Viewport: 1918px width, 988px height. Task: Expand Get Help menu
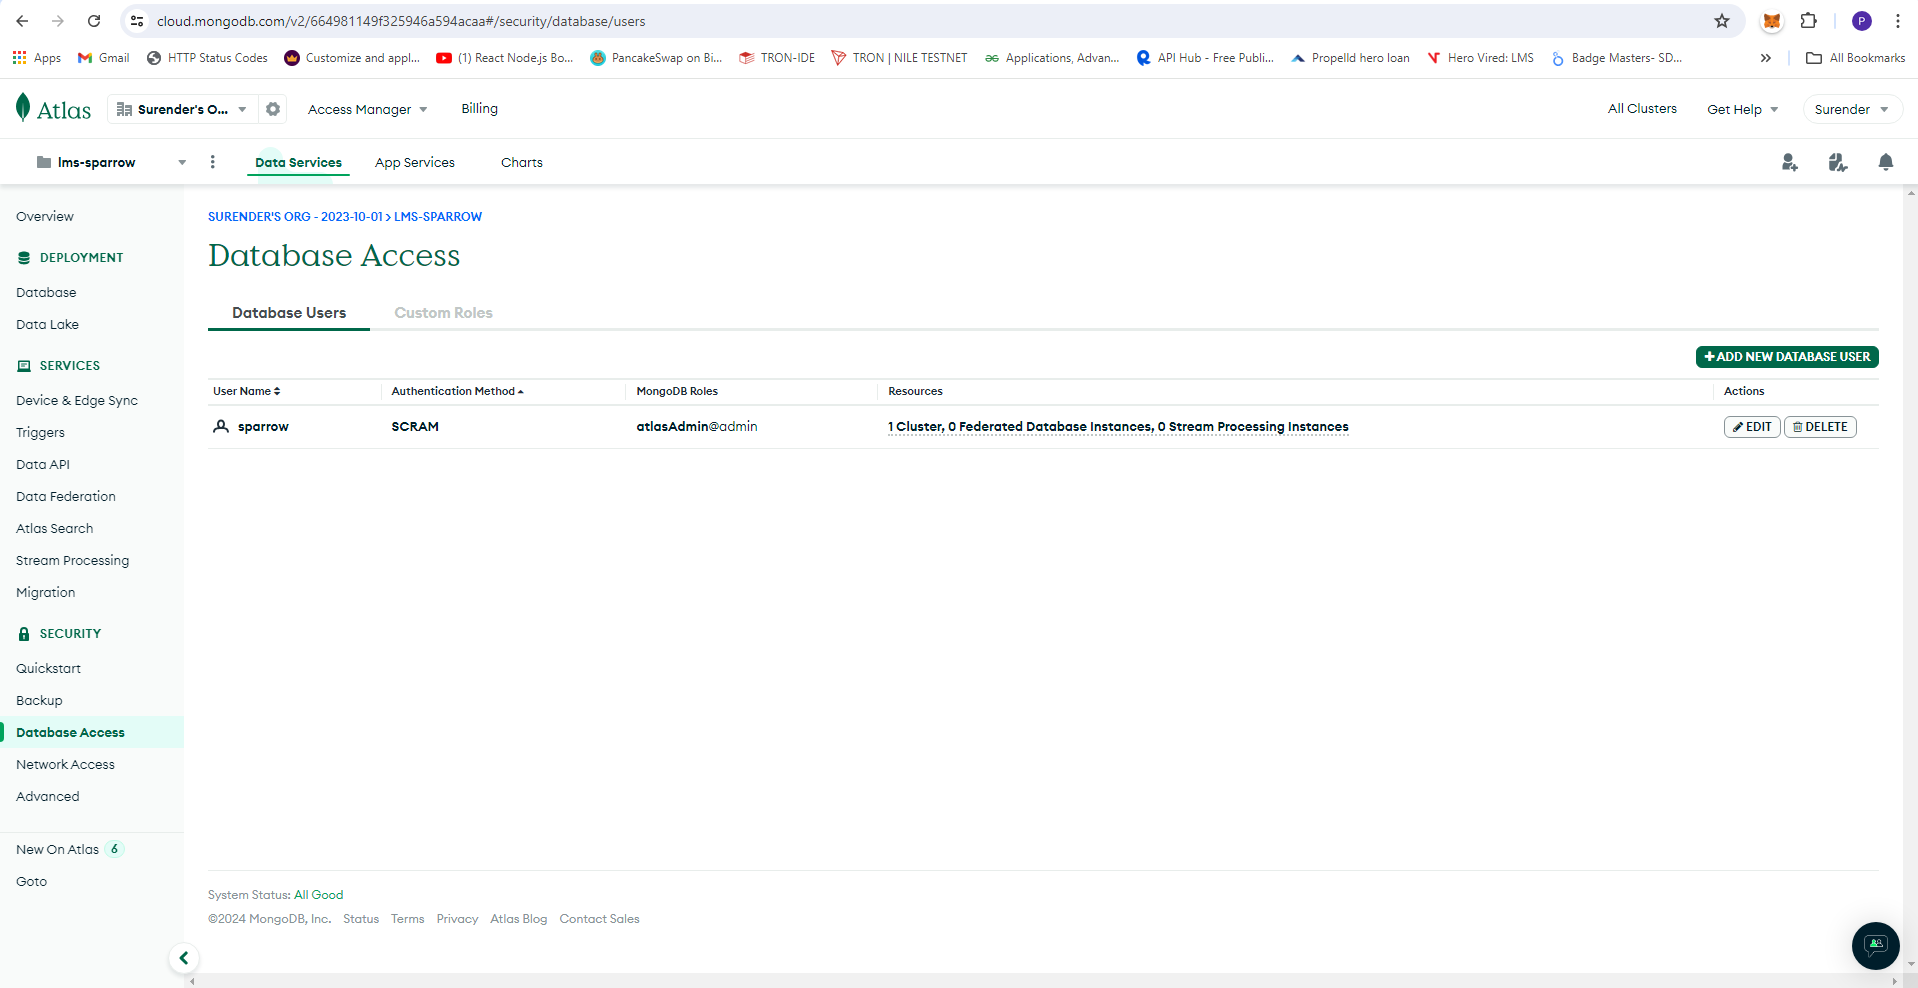[1742, 109]
